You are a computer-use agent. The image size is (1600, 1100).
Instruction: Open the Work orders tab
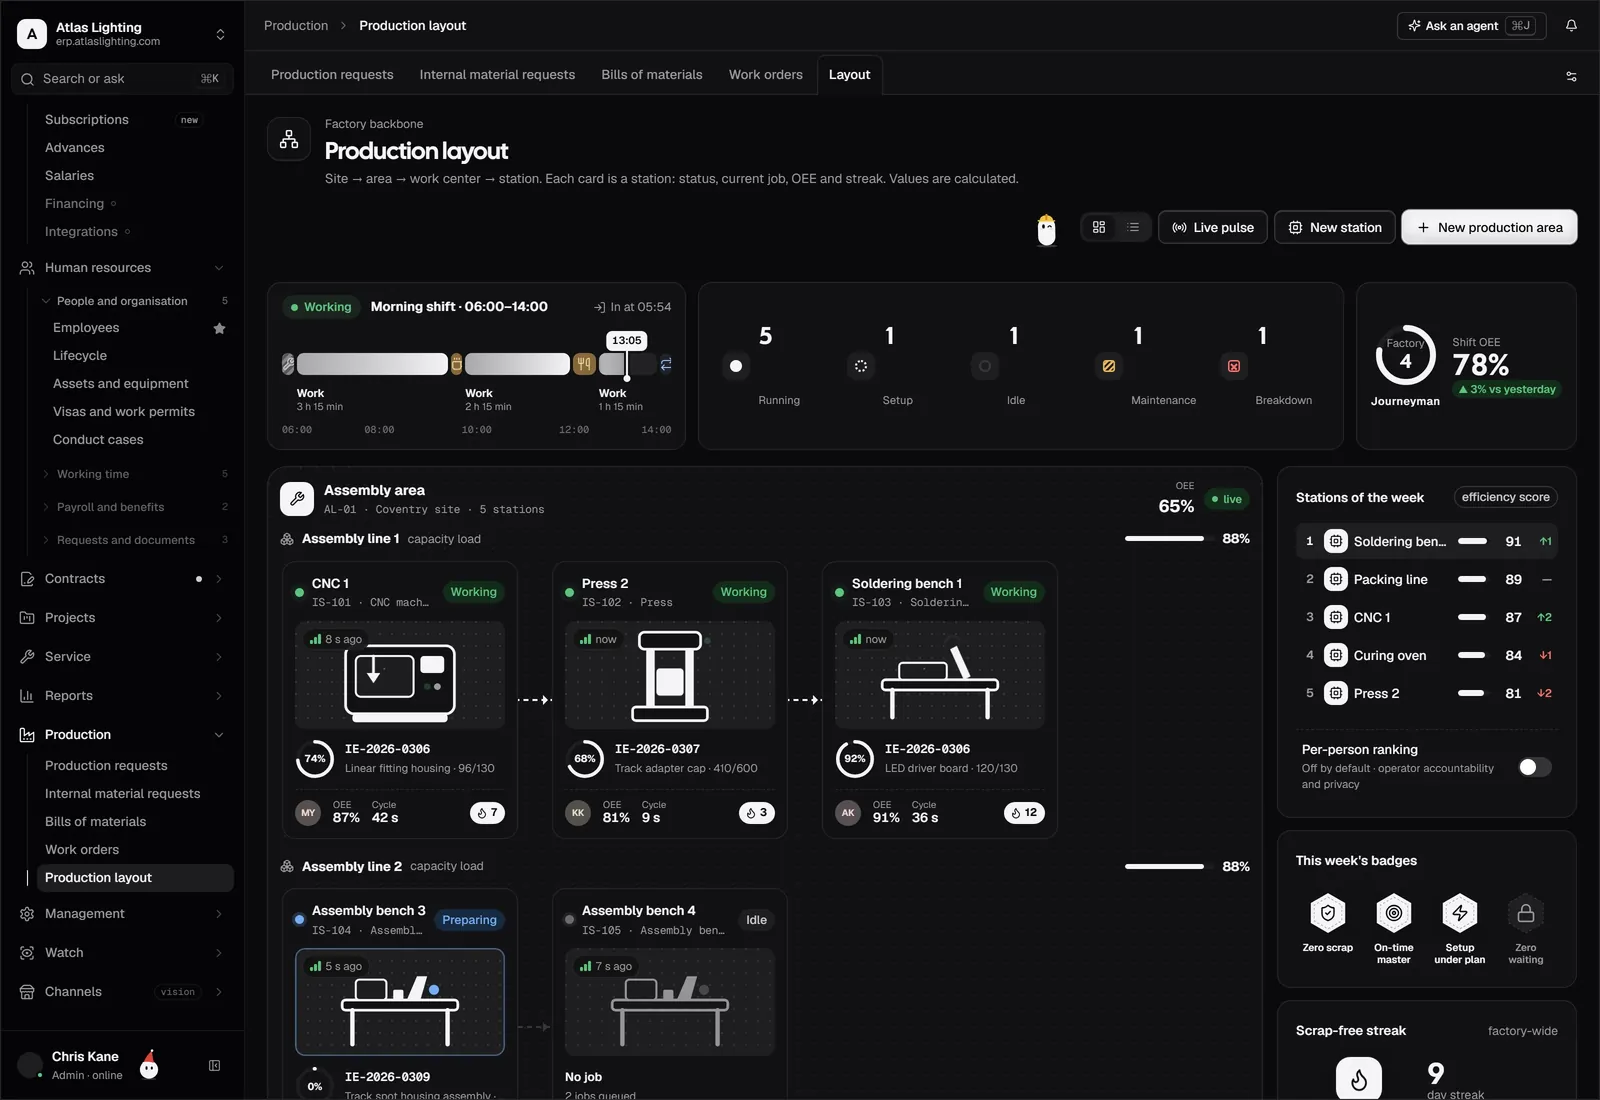[x=766, y=75]
